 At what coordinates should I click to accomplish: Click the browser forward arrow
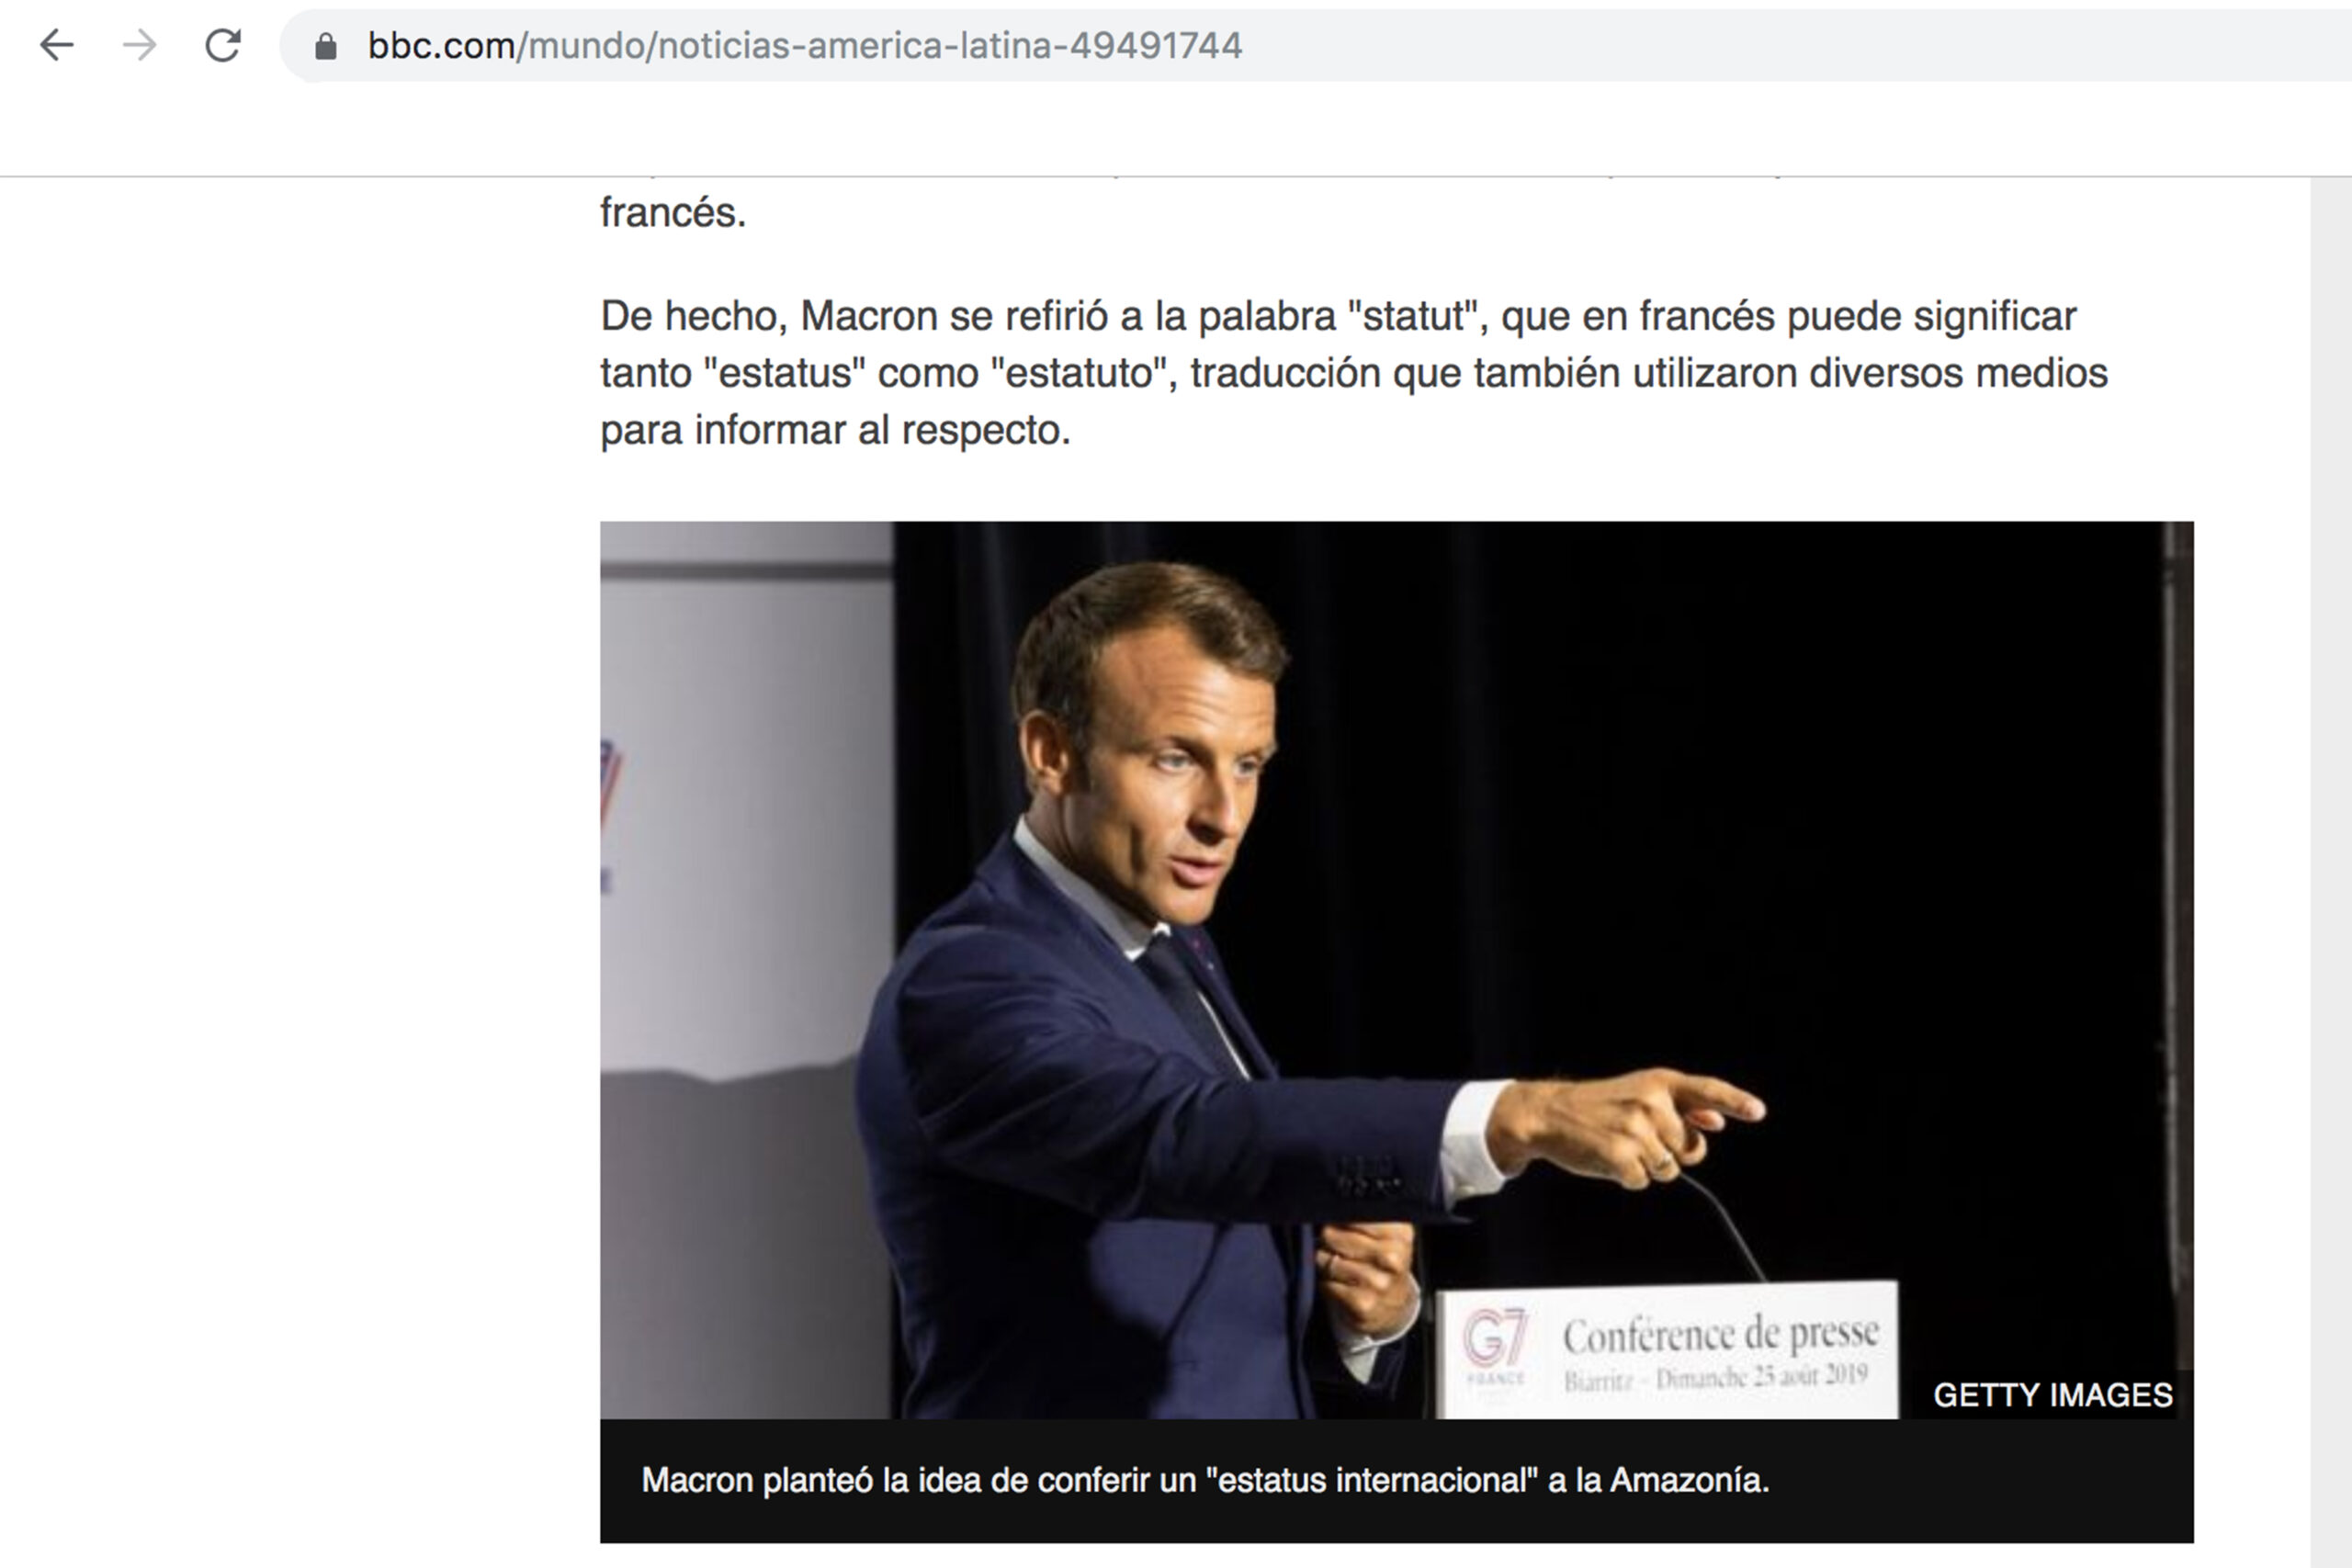(140, 45)
